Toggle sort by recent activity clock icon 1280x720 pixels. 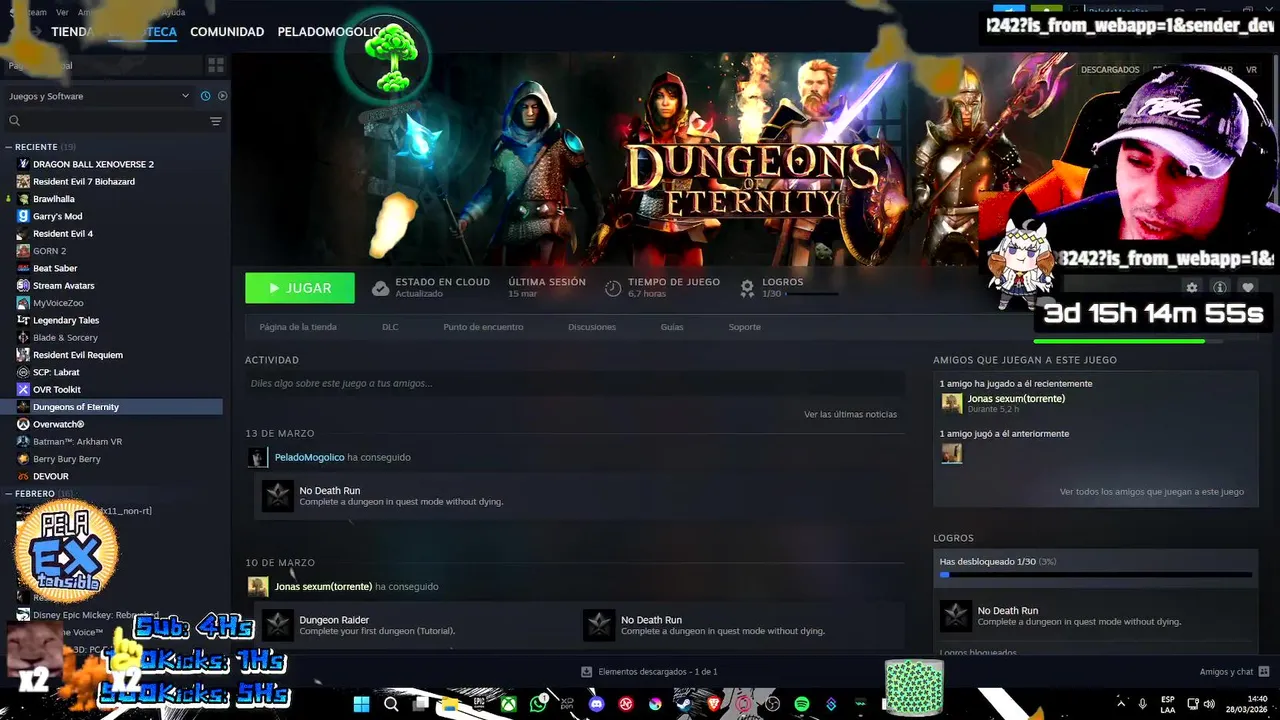[x=205, y=96]
